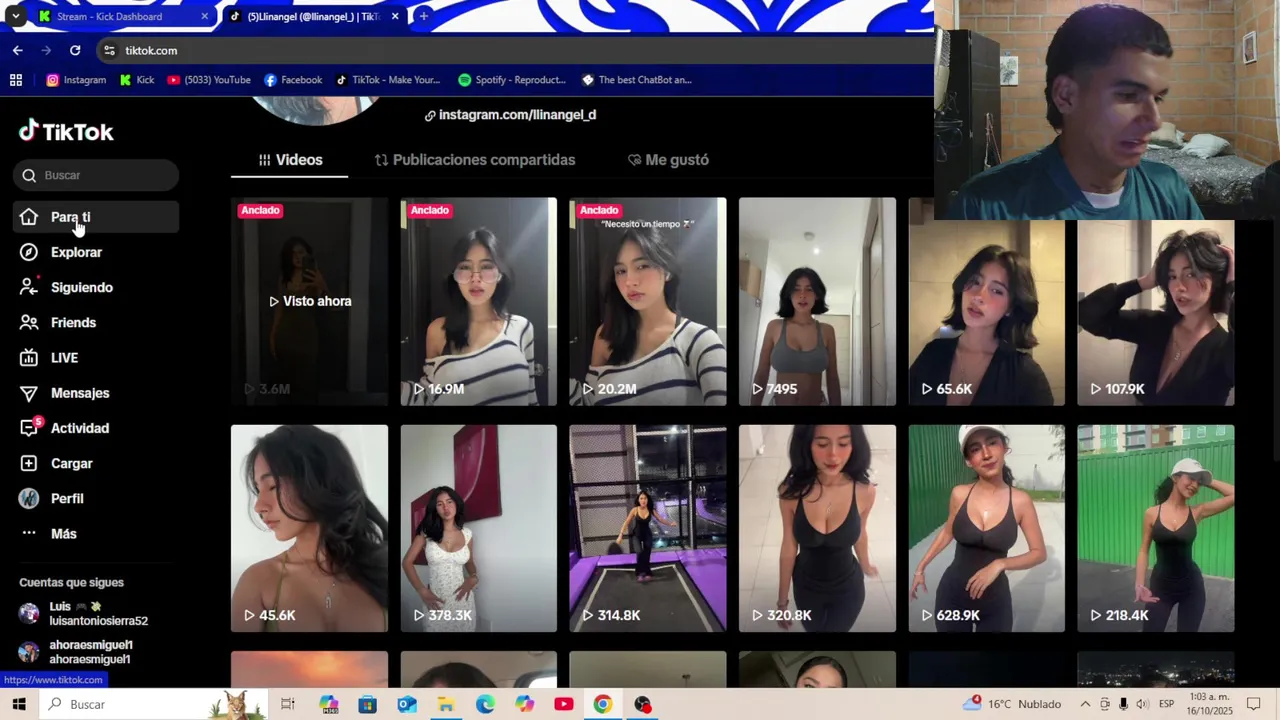Open the Facebook bookmark
Screen dimensions: 1280x720
pos(293,80)
